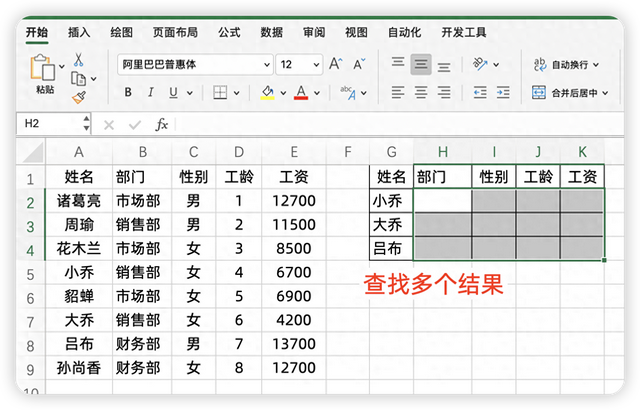Align text right
The width and height of the screenshot is (640, 410).
[x=444, y=93]
